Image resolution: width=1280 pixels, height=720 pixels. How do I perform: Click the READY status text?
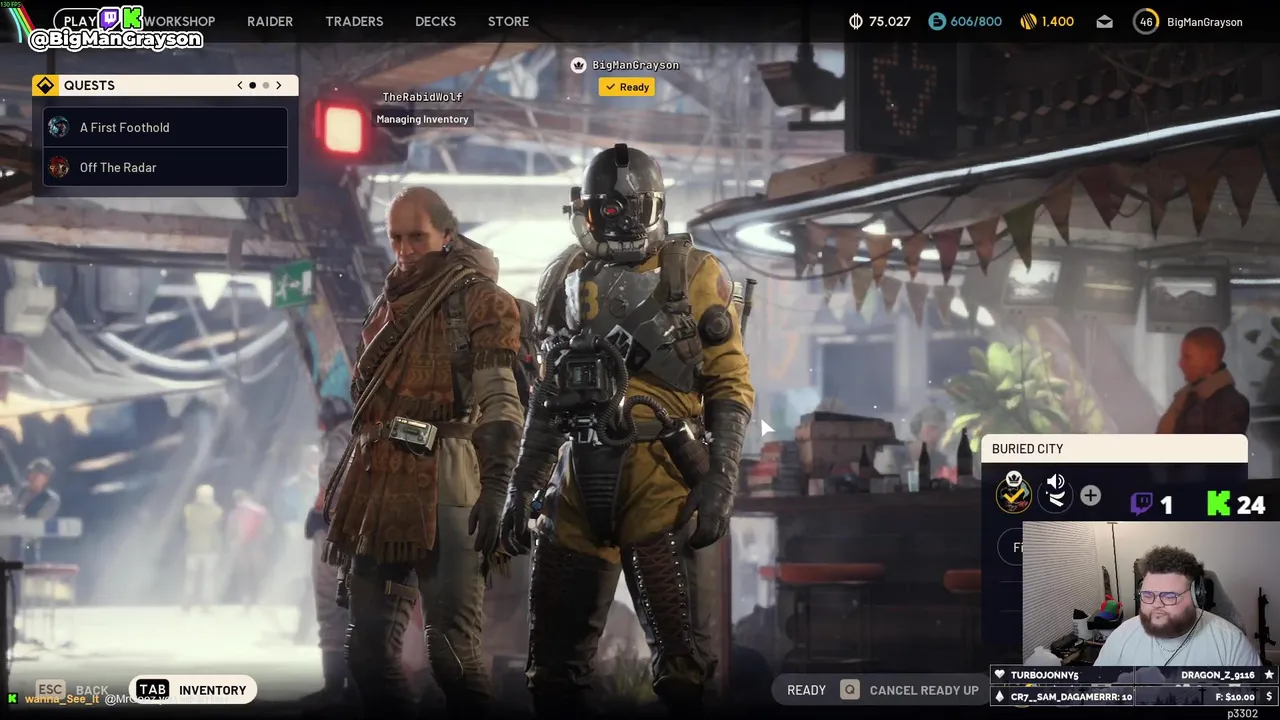[806, 690]
